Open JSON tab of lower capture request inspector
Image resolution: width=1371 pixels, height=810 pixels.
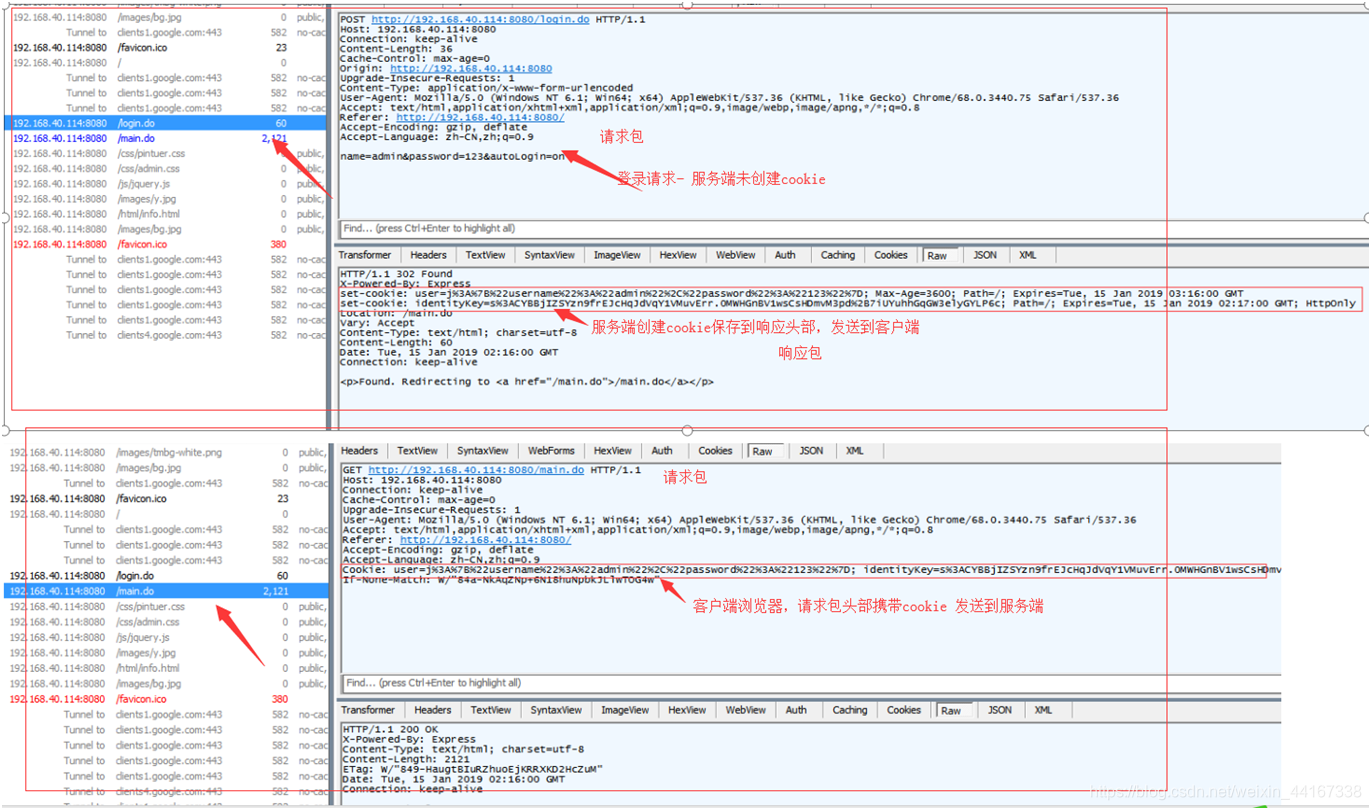coord(811,451)
